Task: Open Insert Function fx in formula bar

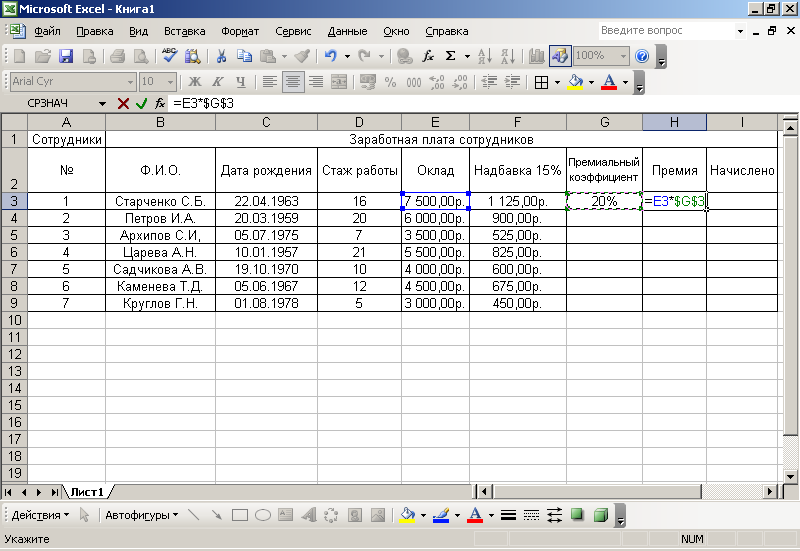Action: pos(160,104)
